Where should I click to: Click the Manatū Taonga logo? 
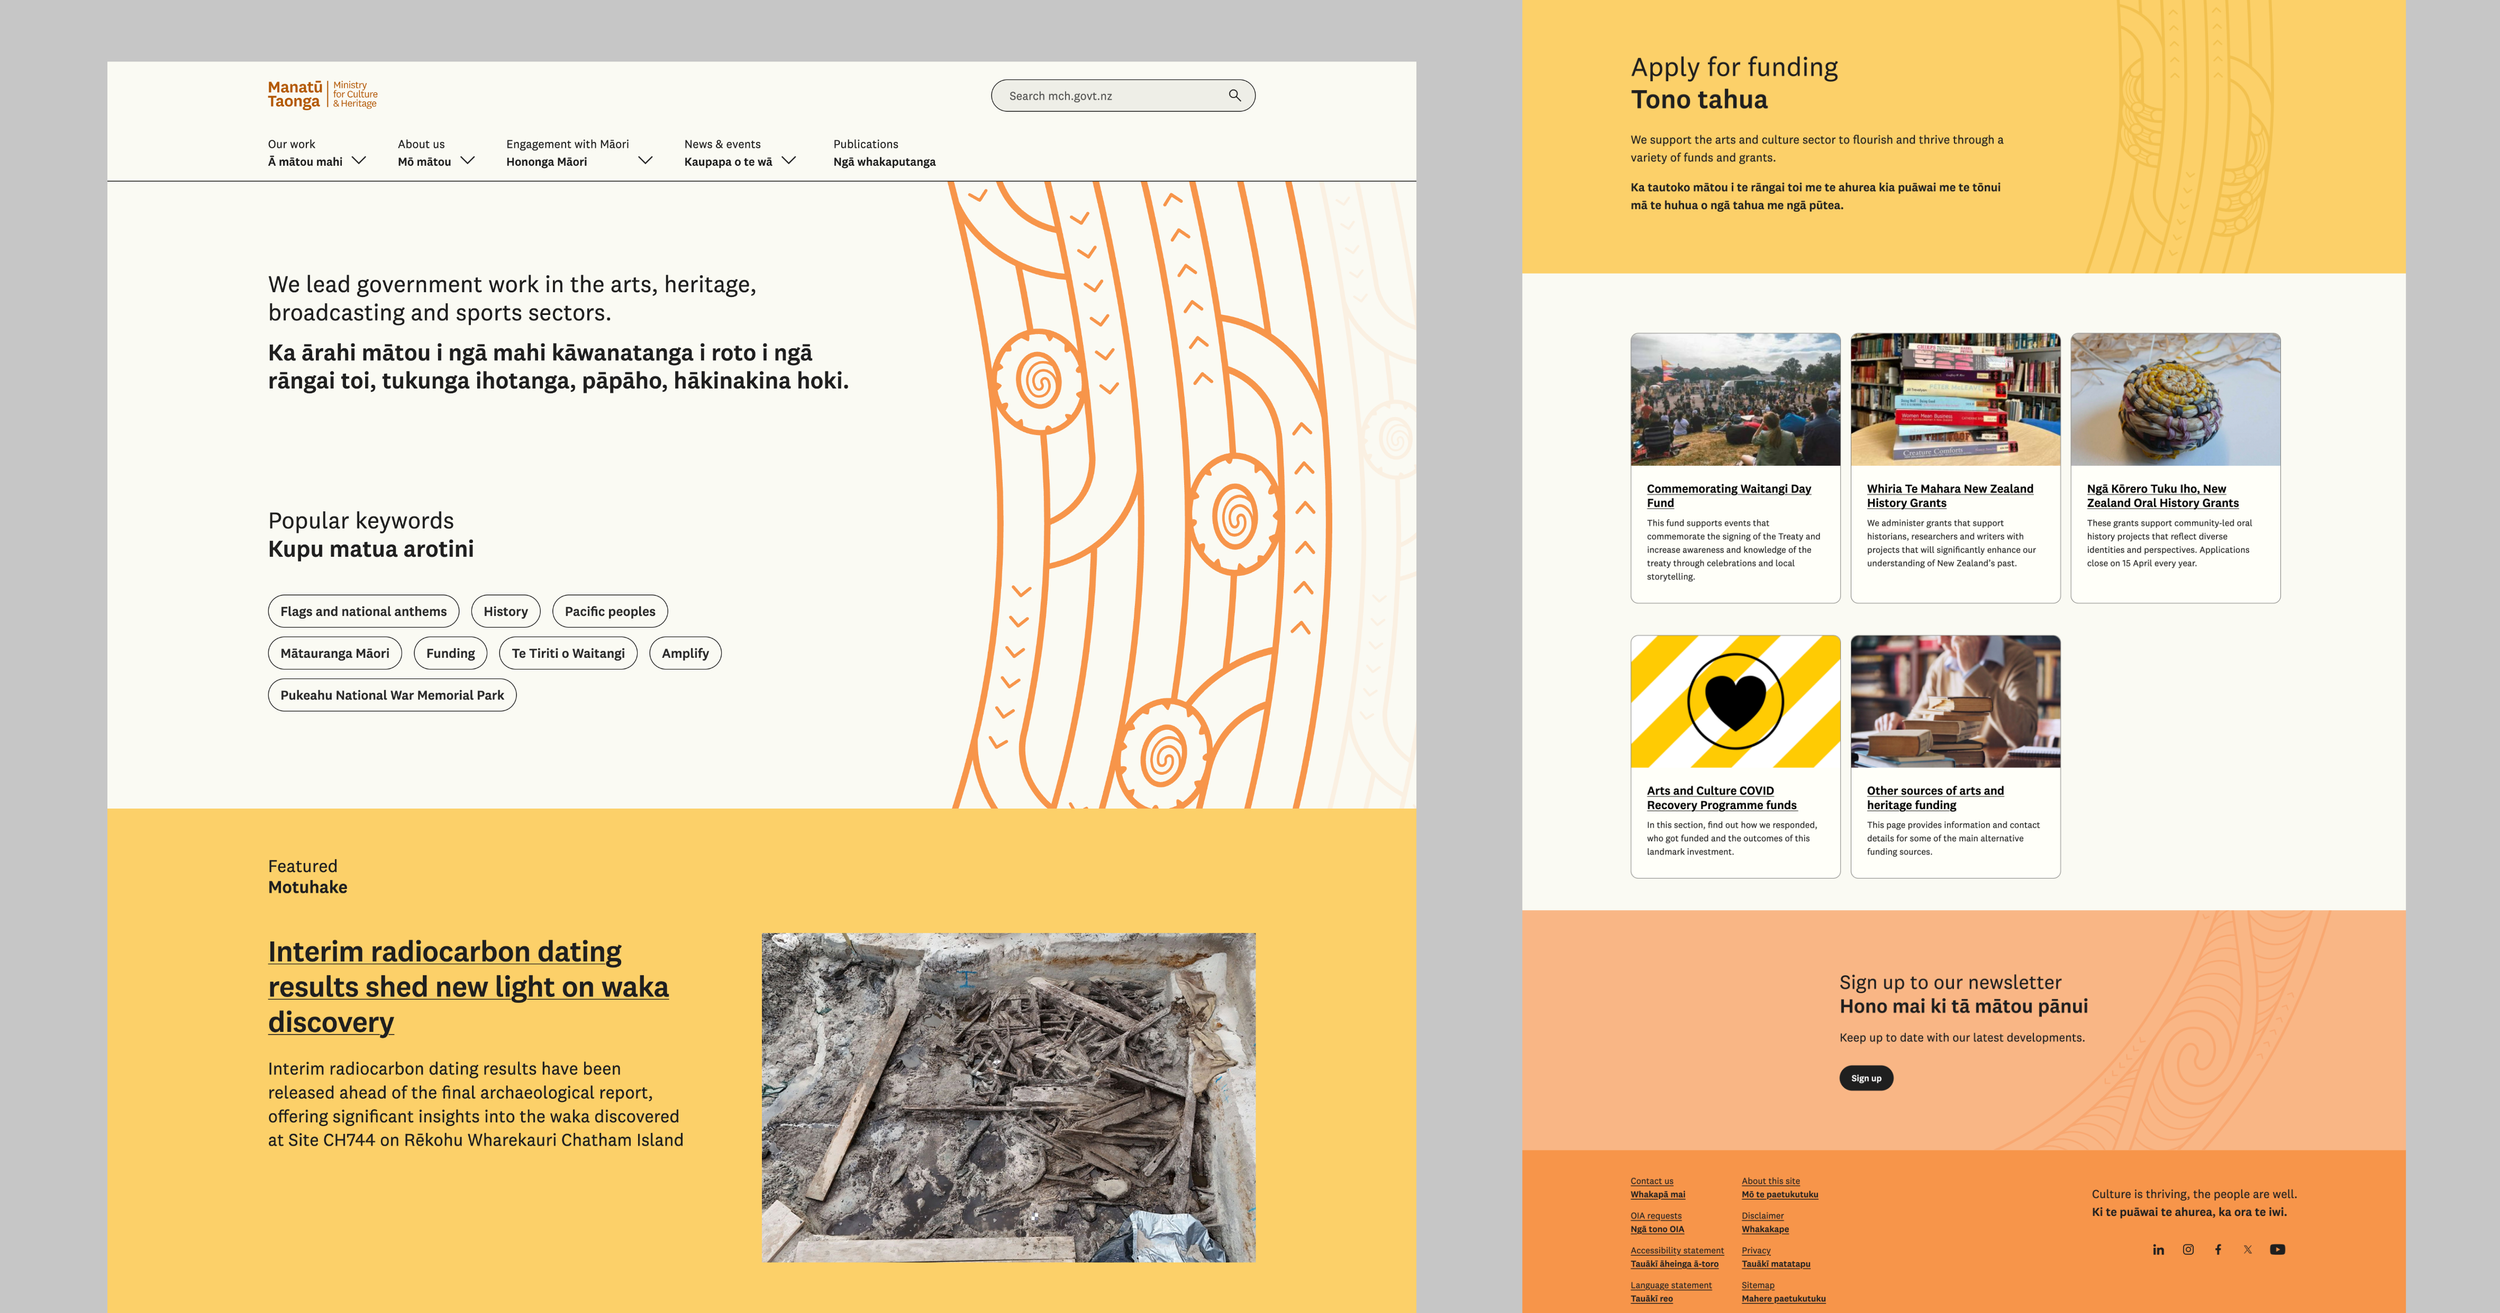[x=322, y=95]
